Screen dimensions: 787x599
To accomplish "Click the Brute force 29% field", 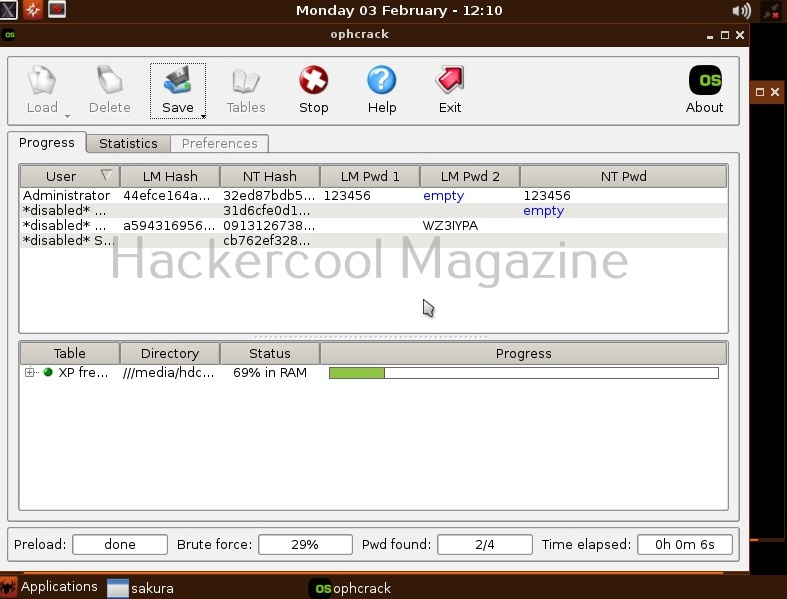I will (305, 544).
